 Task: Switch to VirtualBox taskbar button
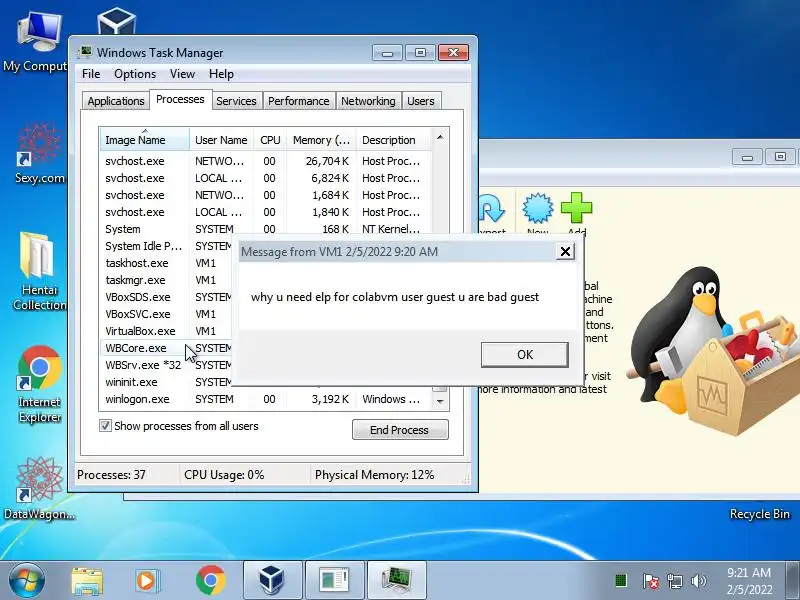tap(272, 581)
